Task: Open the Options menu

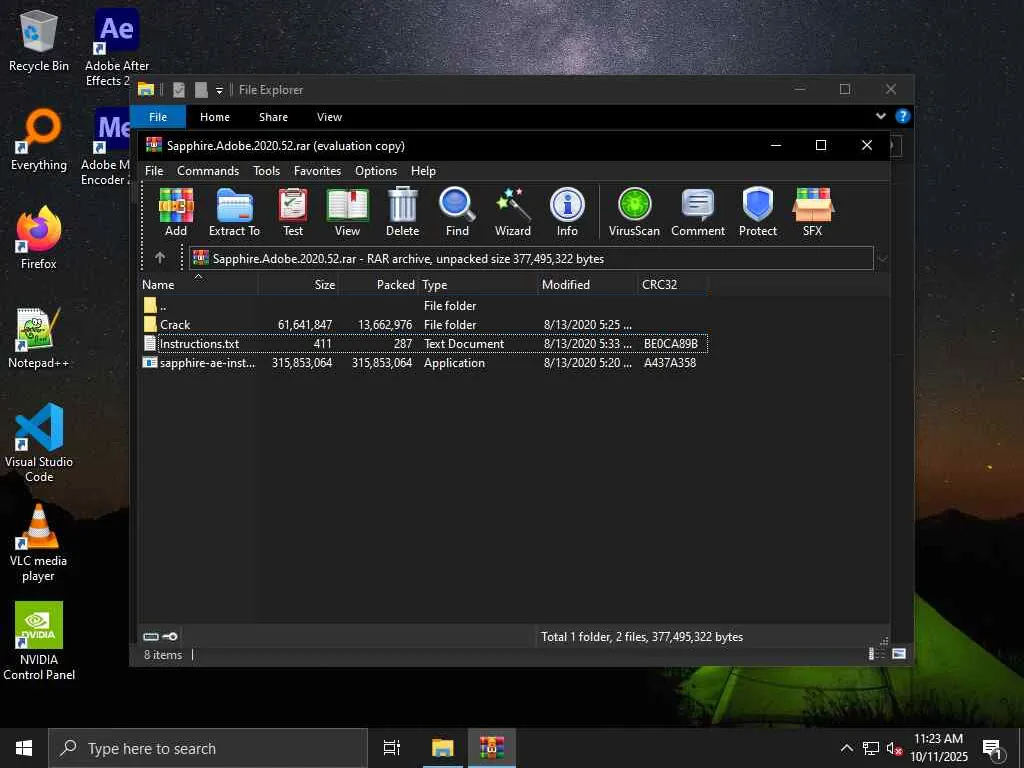Action: 376,170
